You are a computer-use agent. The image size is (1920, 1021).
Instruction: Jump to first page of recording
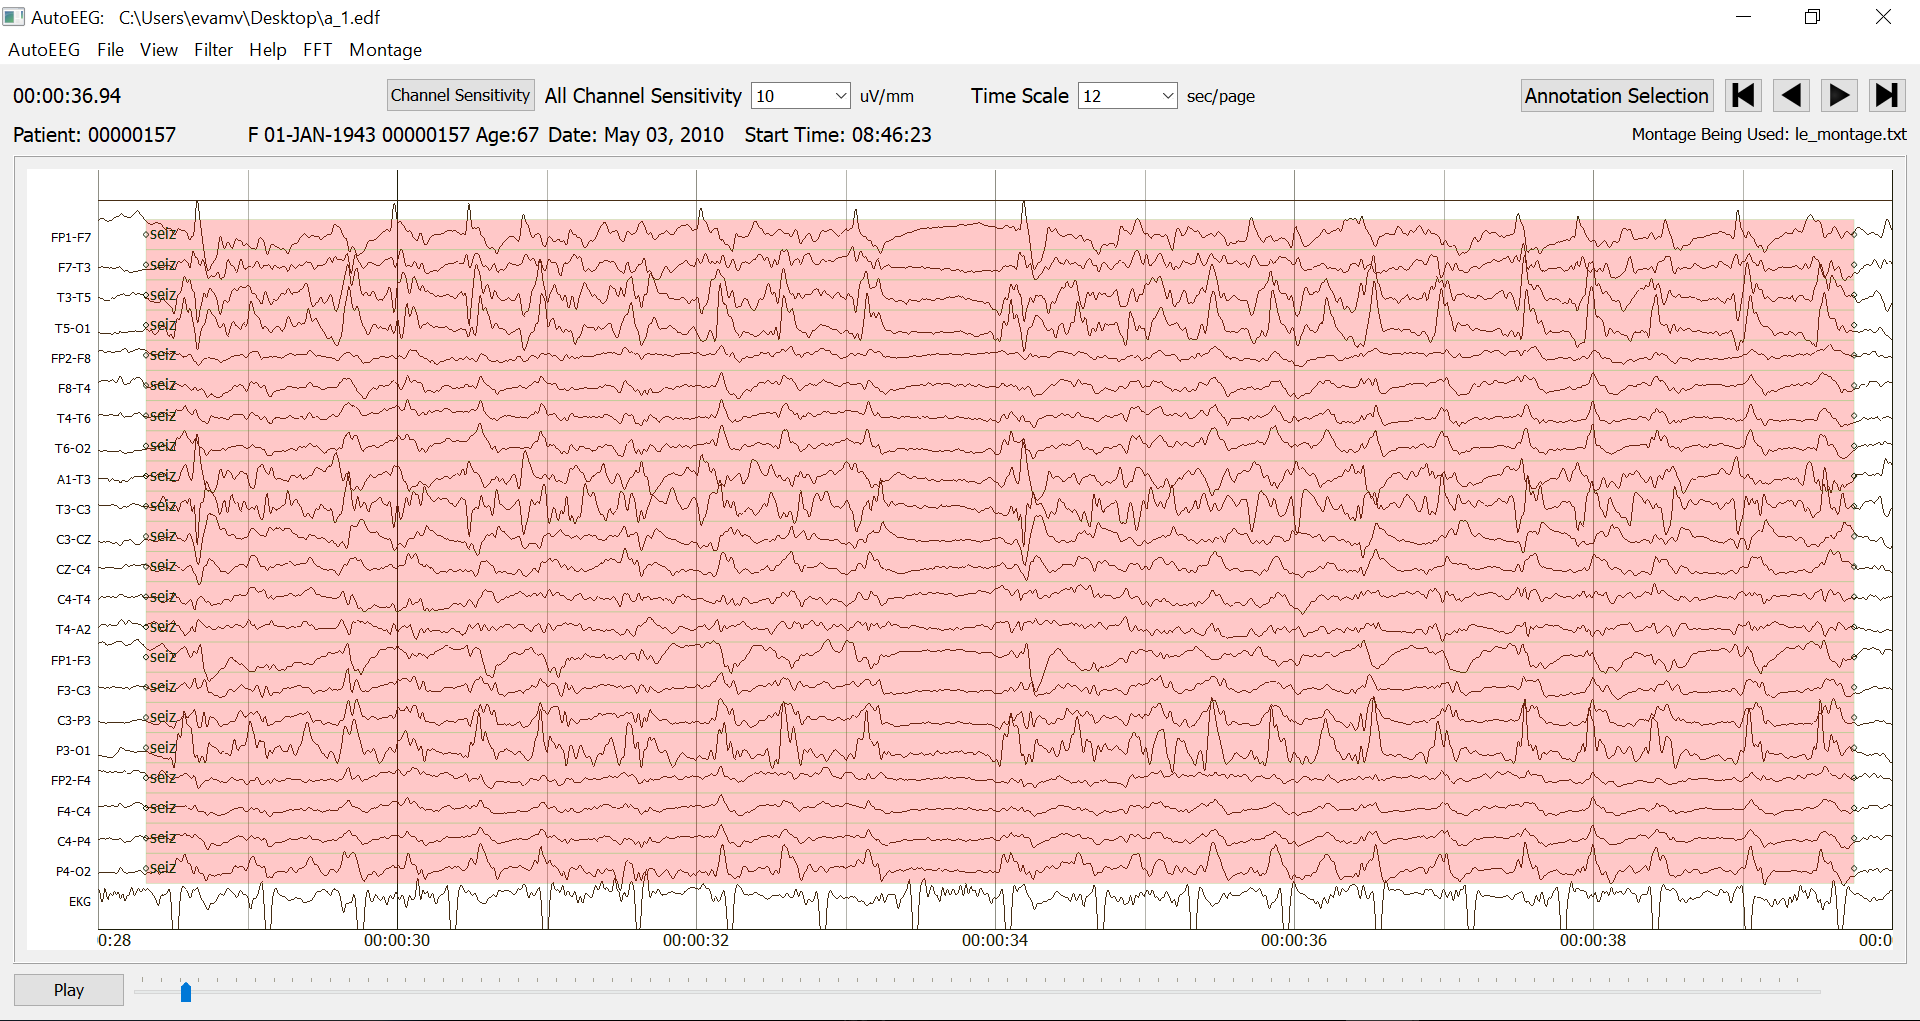point(1743,96)
